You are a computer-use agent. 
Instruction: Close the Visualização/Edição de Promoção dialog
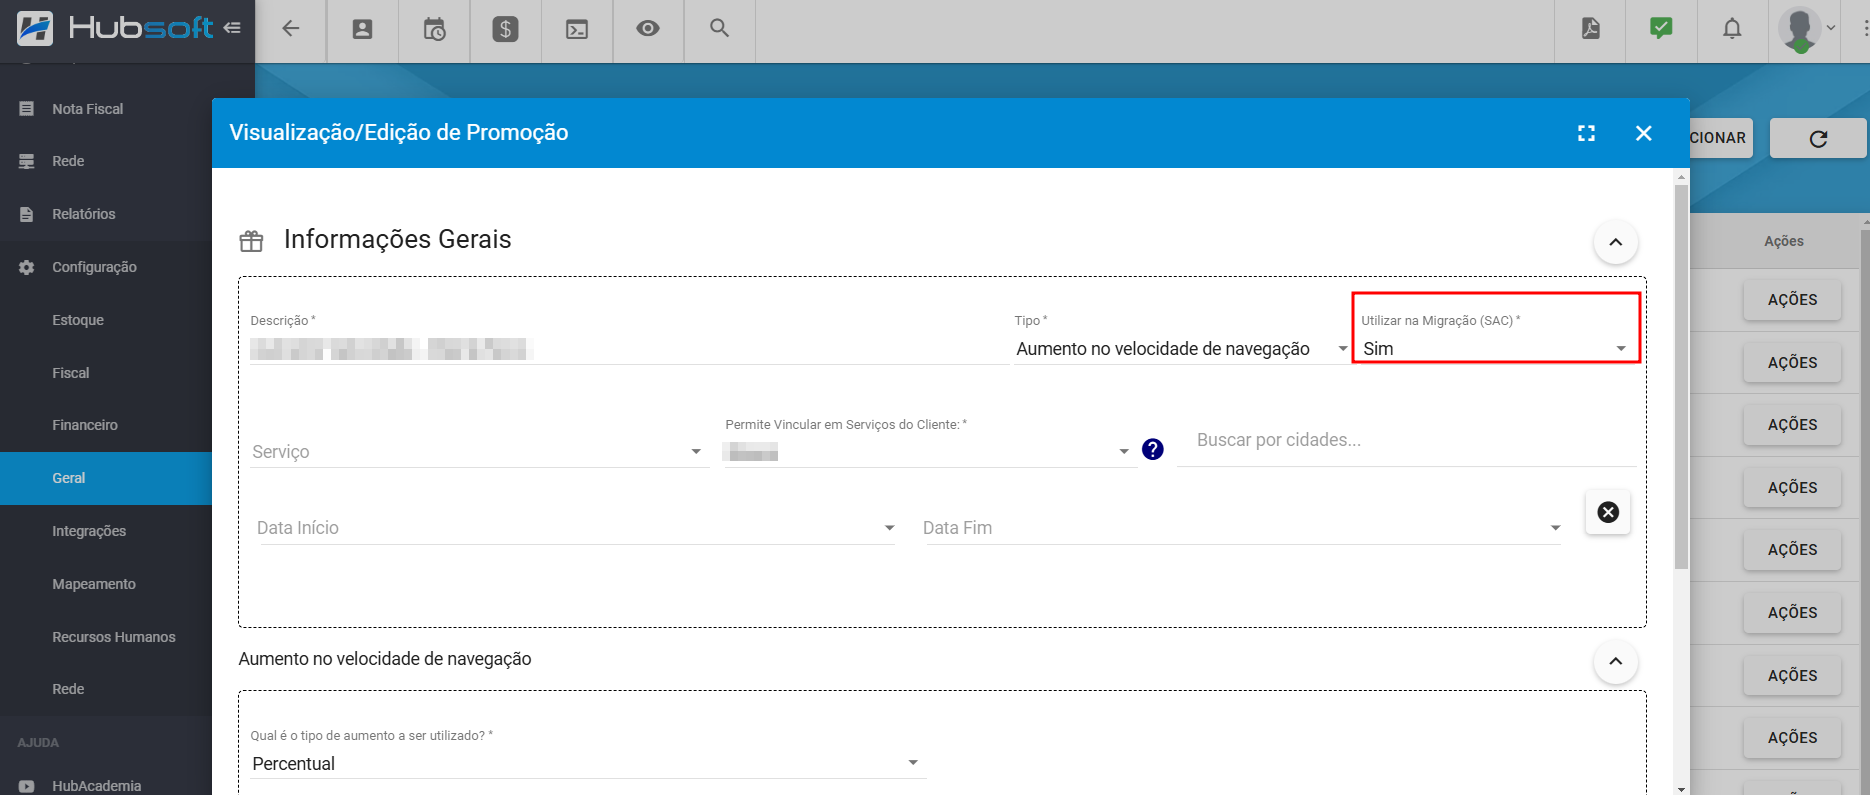coord(1643,133)
